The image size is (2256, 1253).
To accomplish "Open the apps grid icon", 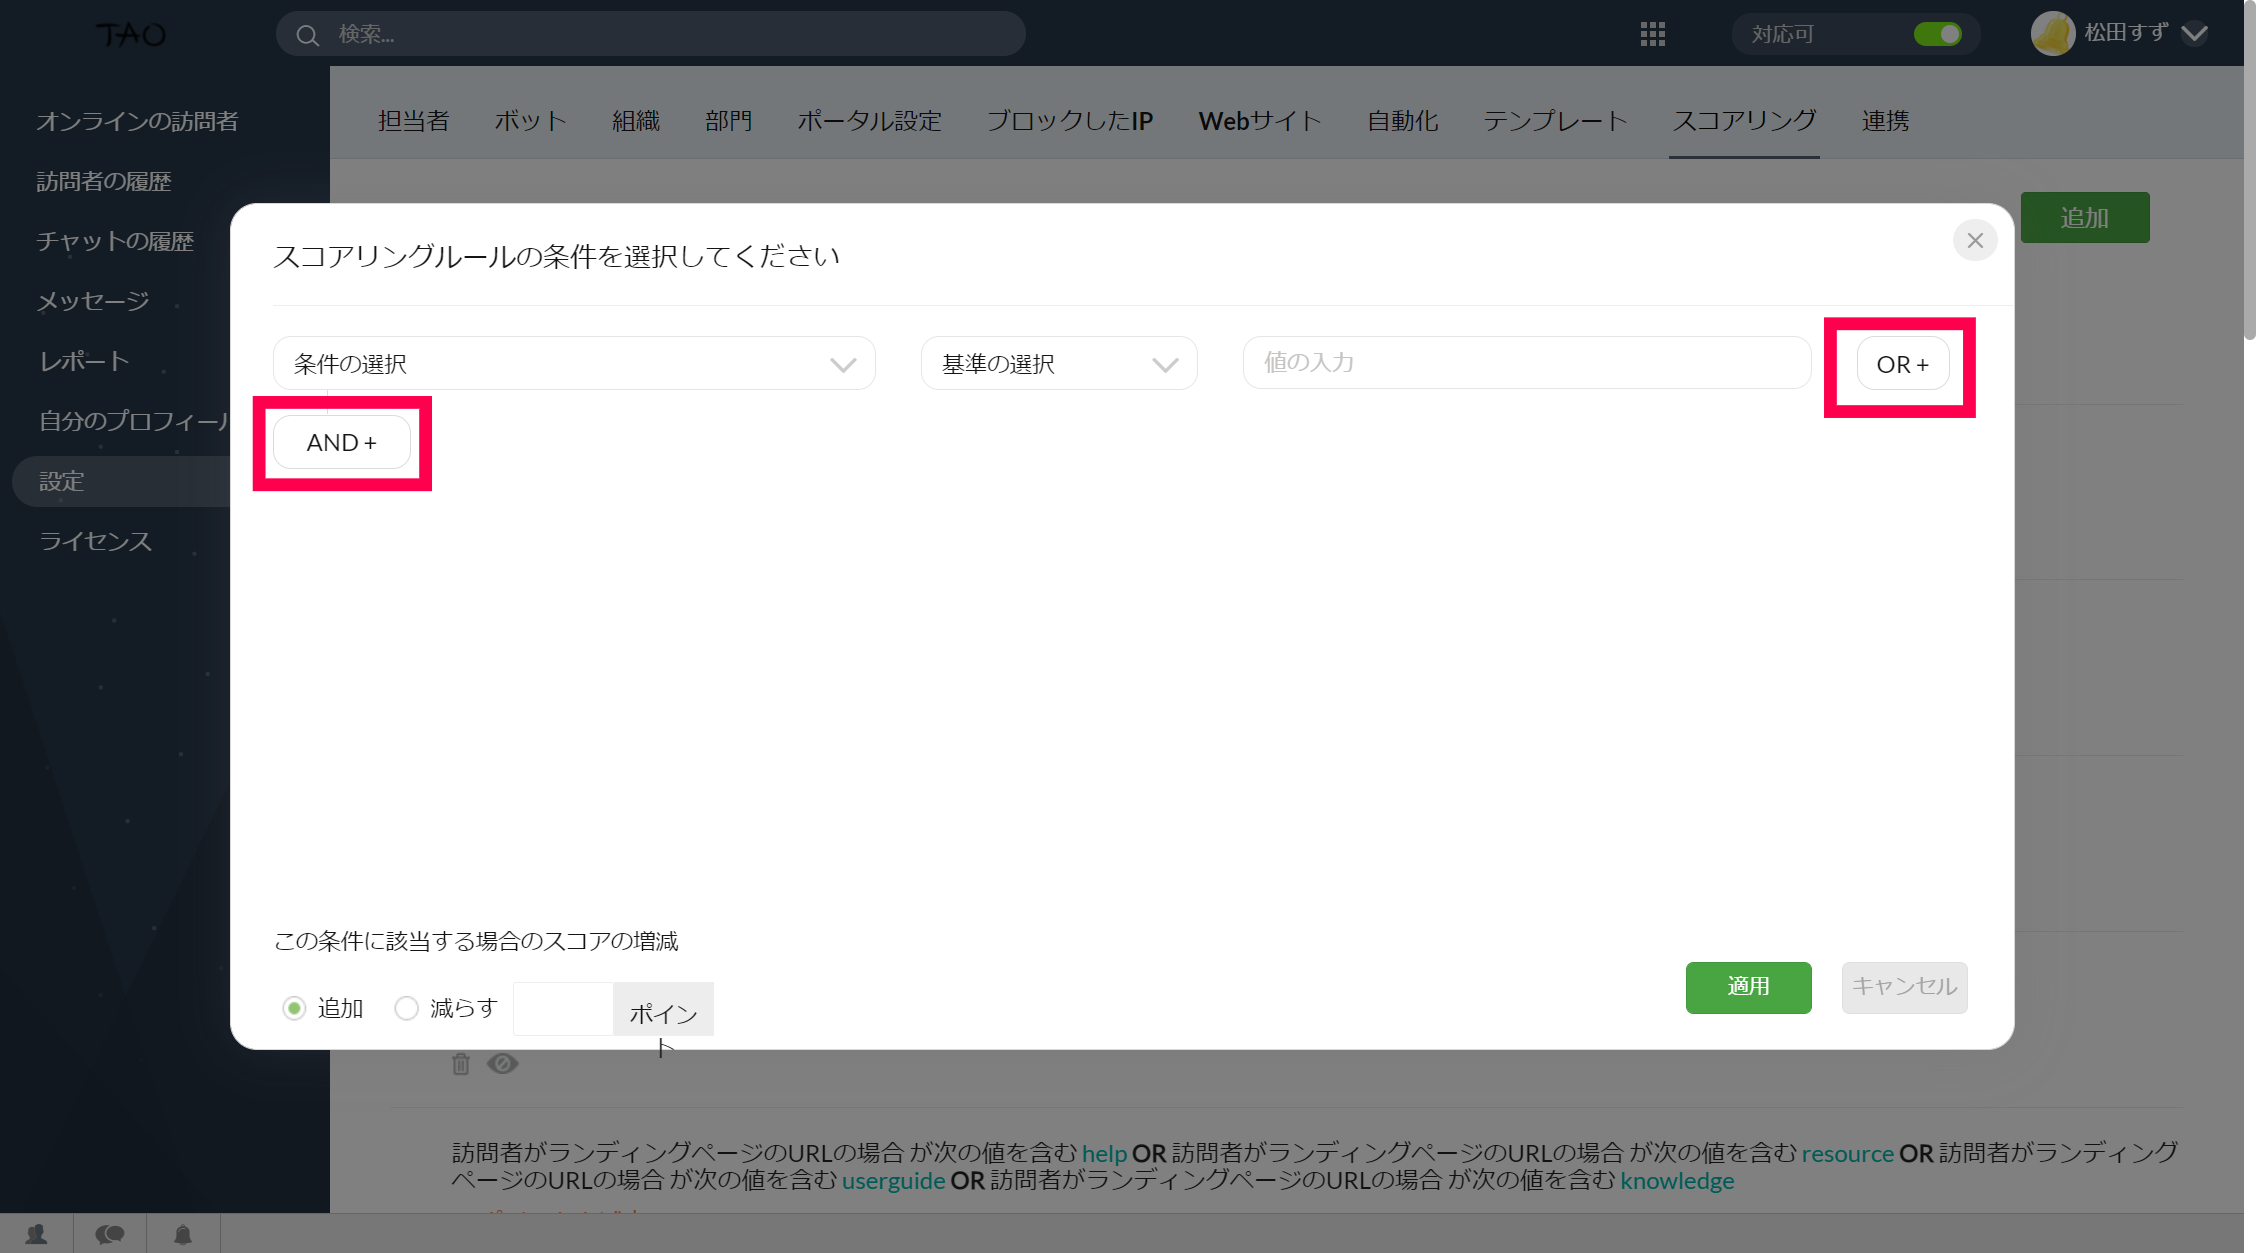I will coord(1652,35).
